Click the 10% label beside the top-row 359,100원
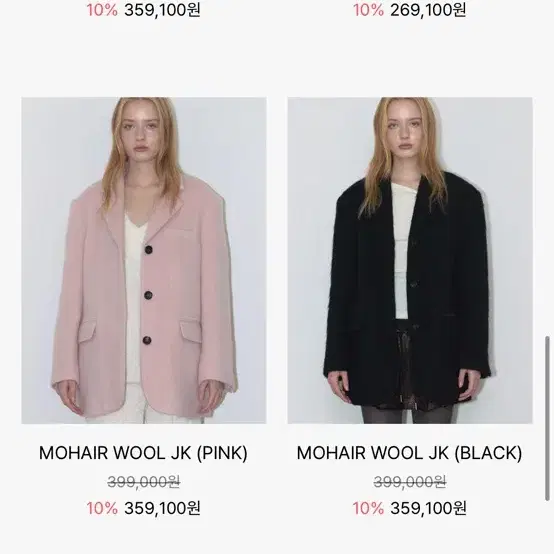 pyautogui.click(x=102, y=10)
